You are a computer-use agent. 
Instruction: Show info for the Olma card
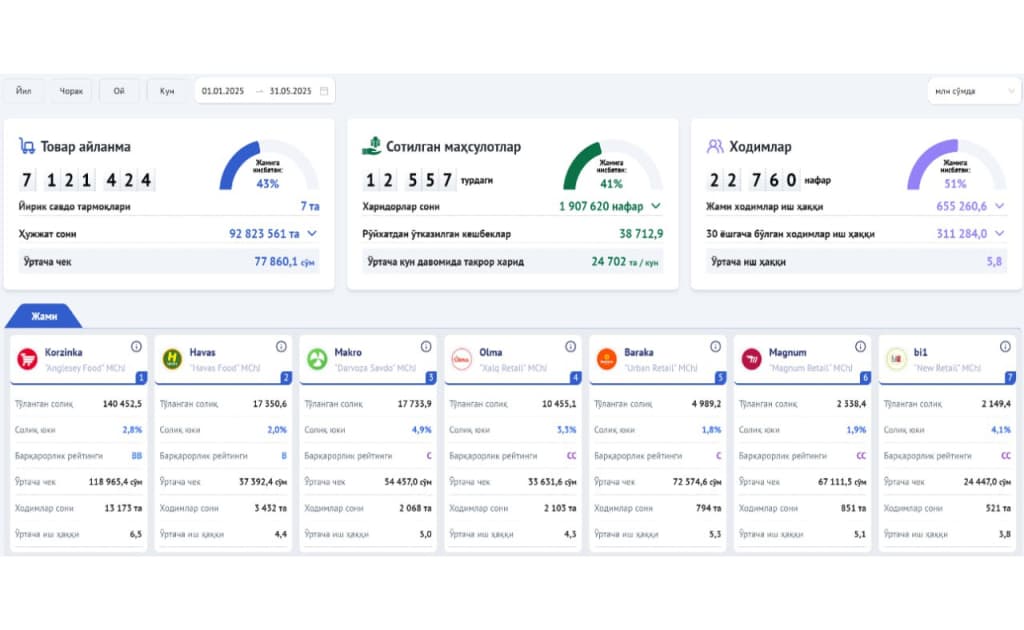pos(570,347)
